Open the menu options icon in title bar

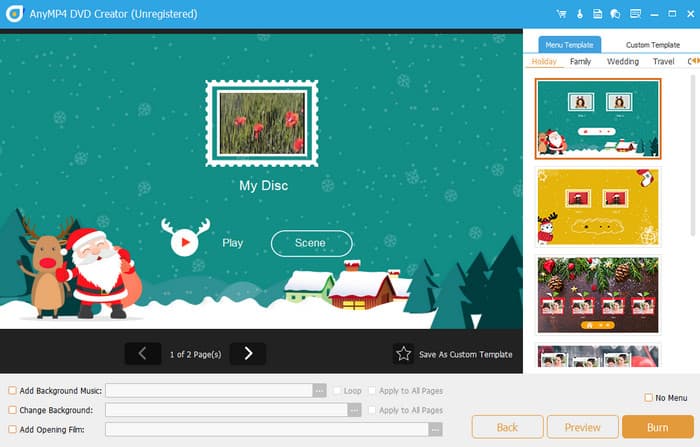pyautogui.click(x=635, y=14)
